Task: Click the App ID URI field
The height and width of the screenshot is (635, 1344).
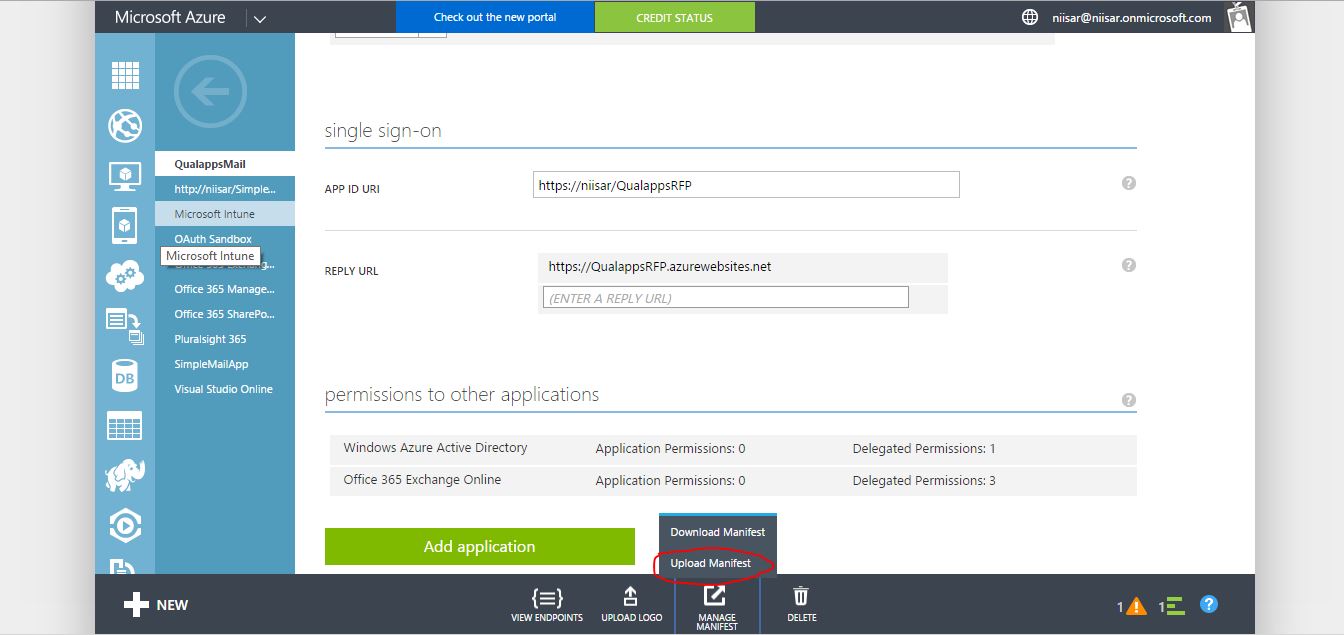Action: coord(746,185)
